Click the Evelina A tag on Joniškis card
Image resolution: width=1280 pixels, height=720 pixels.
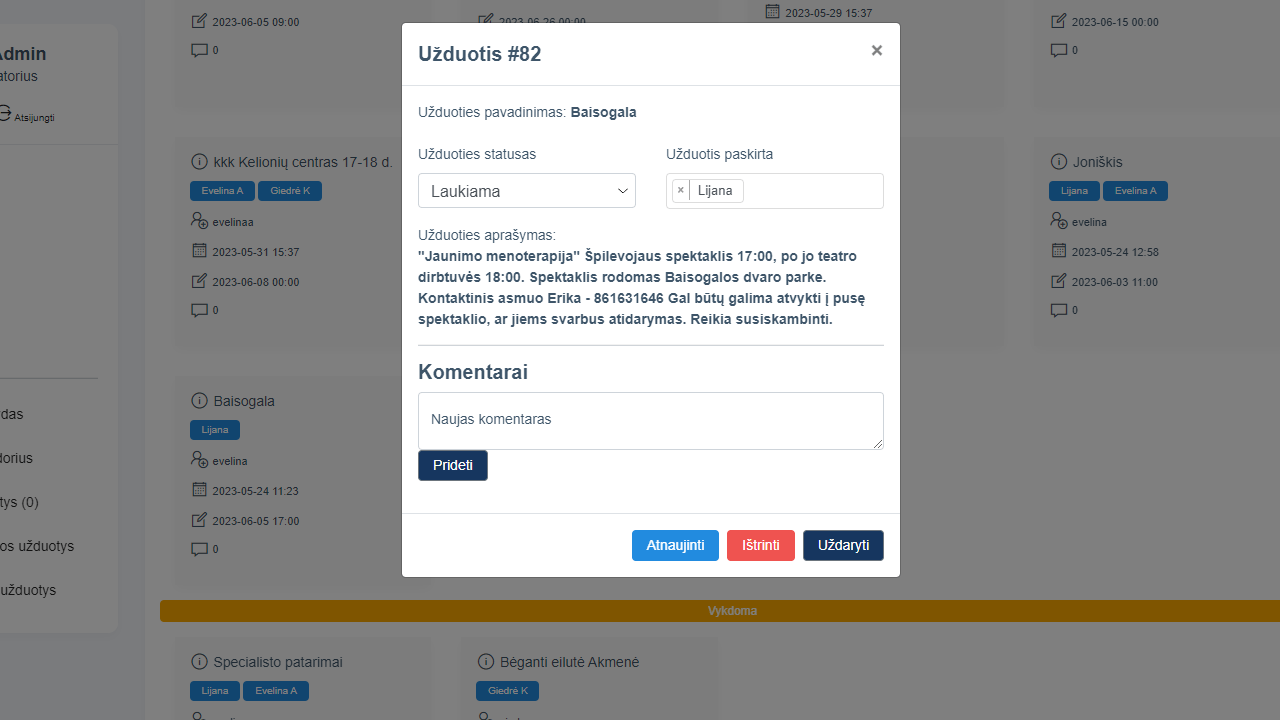(x=1135, y=191)
